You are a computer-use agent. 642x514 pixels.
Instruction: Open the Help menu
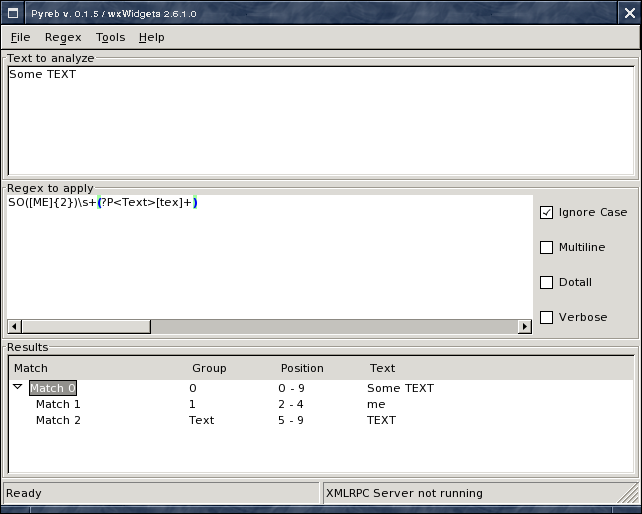pos(152,37)
